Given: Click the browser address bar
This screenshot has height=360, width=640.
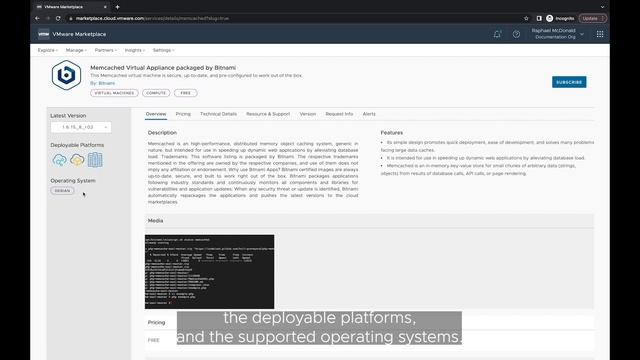Looking at the screenshot, I should [x=294, y=18].
